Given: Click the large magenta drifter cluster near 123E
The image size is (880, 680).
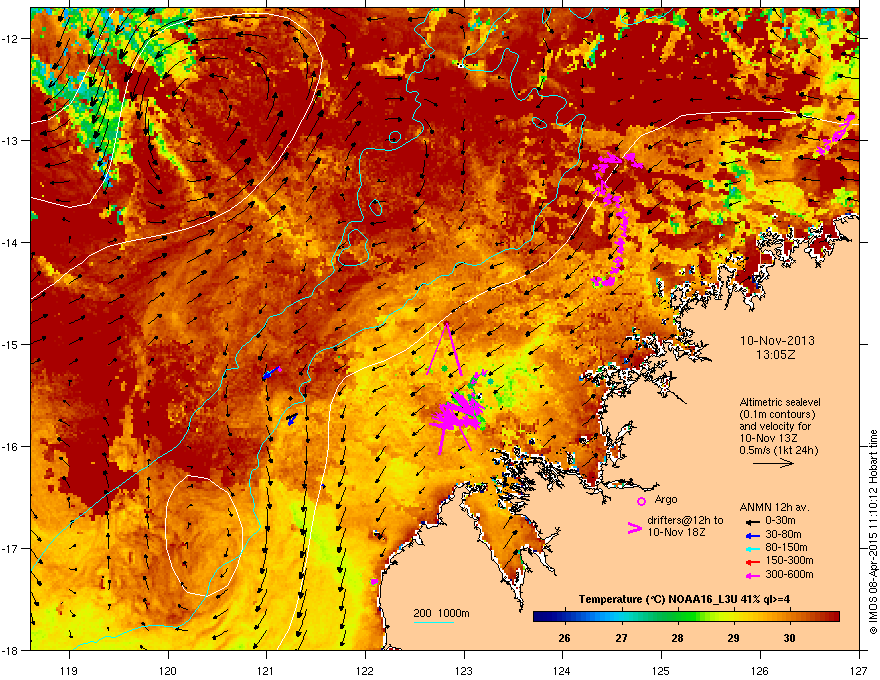Looking at the screenshot, I should tap(457, 412).
